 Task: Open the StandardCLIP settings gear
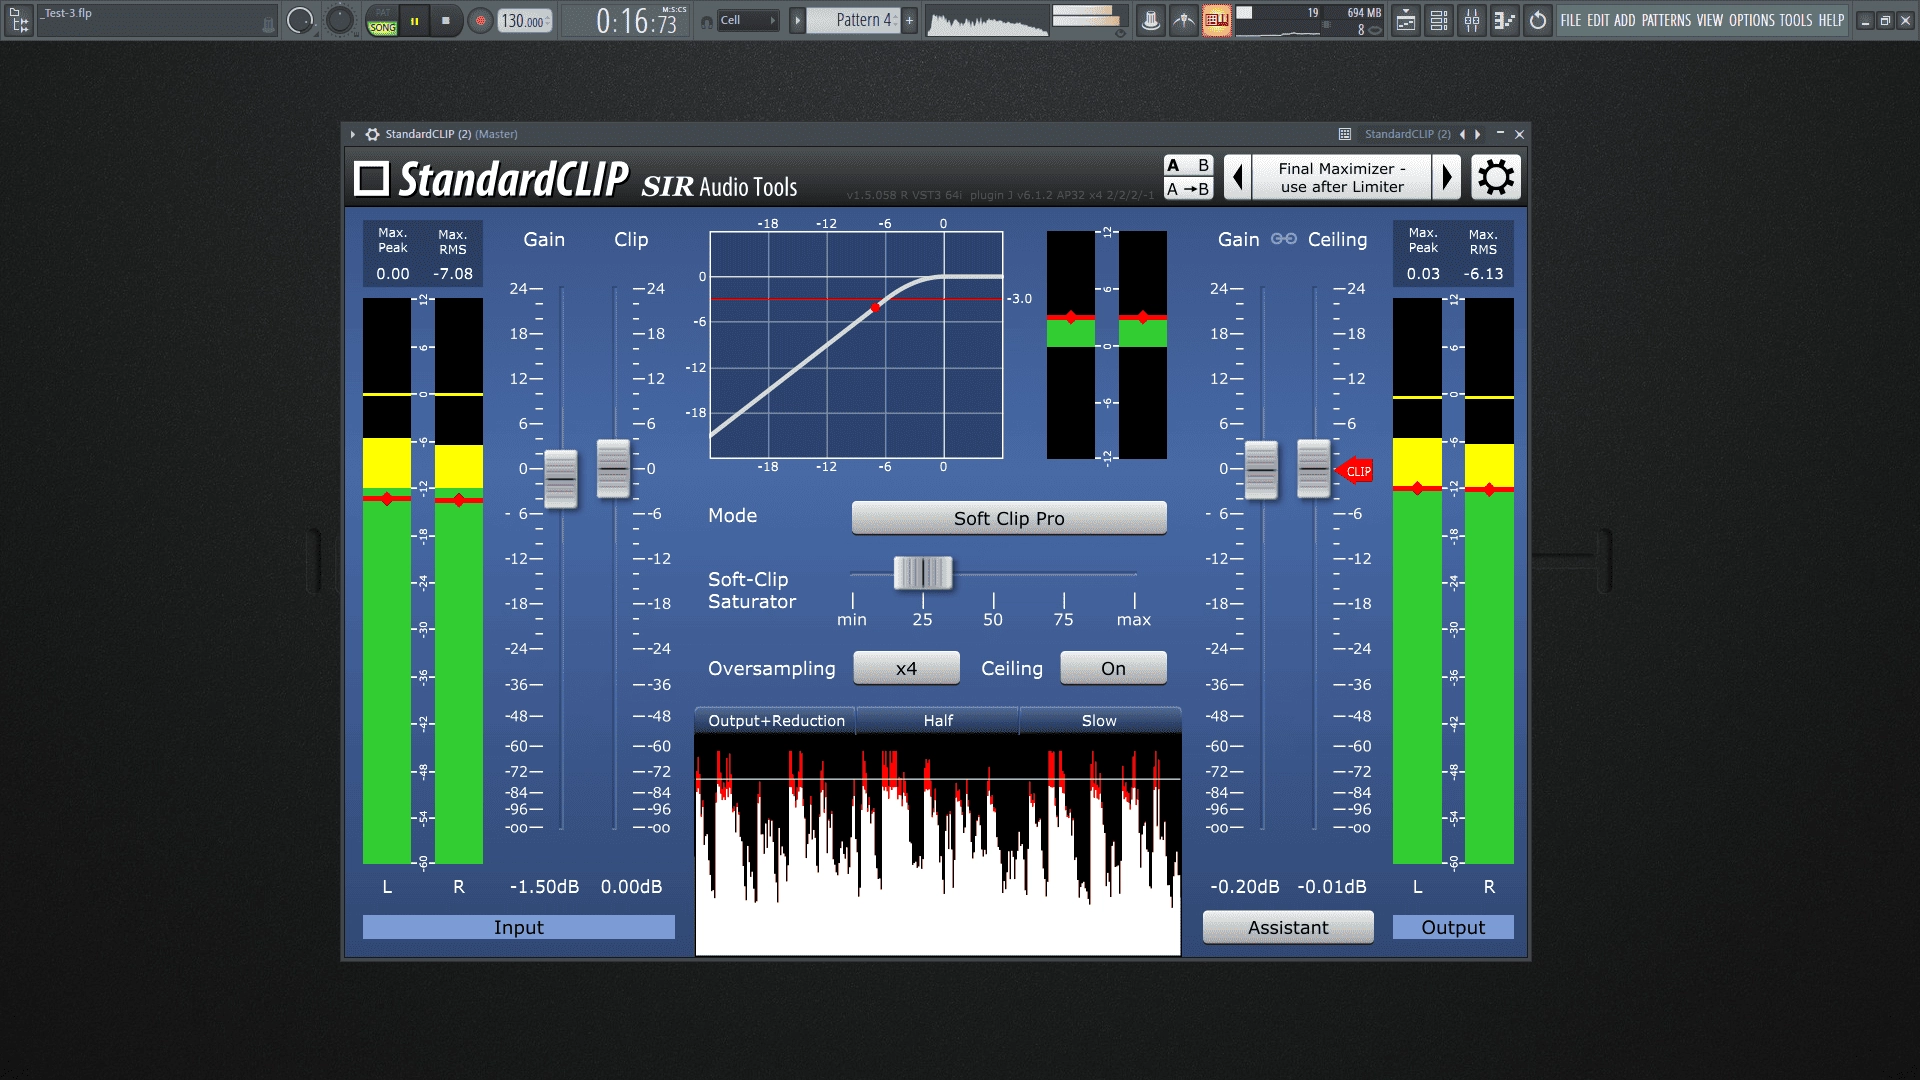click(1495, 178)
